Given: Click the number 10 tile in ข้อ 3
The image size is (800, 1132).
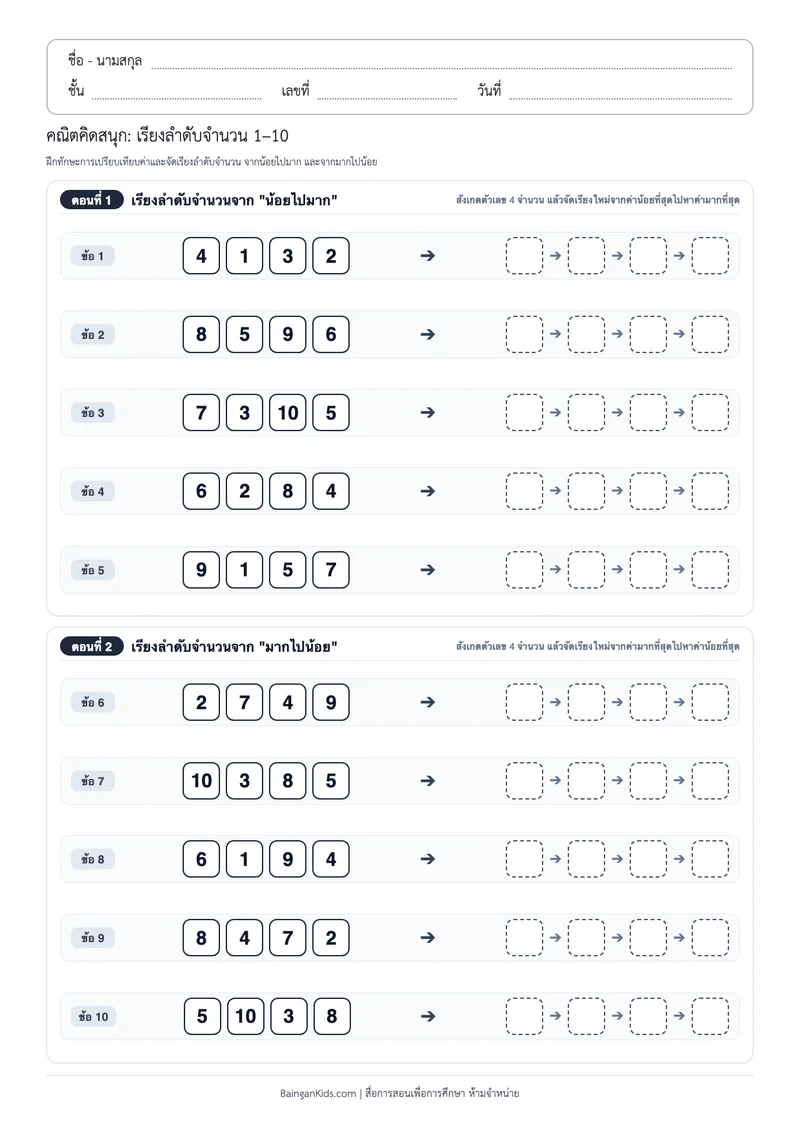Looking at the screenshot, I should pyautogui.click(x=287, y=412).
